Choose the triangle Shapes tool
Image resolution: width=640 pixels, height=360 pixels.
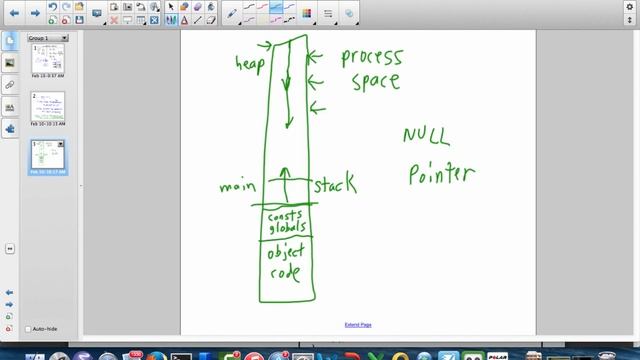click(184, 20)
